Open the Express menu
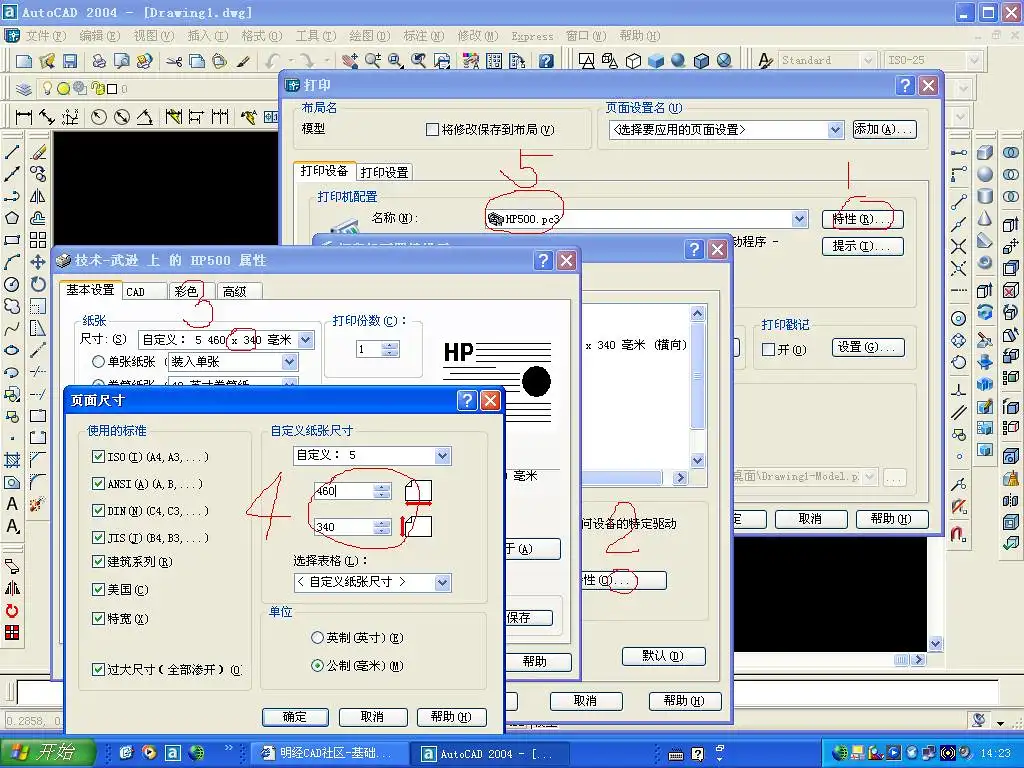 [532, 36]
